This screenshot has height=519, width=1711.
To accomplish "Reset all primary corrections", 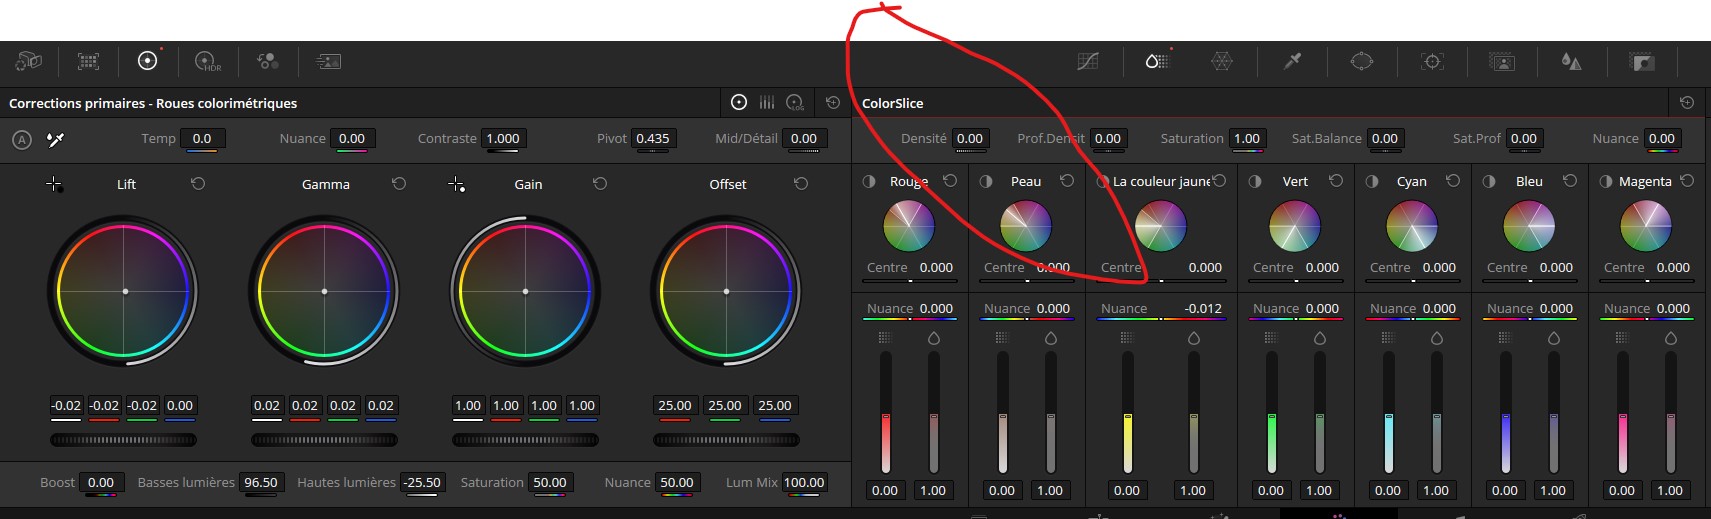I will [x=833, y=102].
